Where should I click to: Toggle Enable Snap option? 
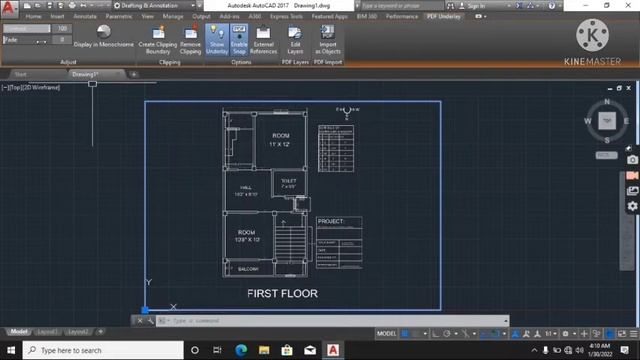(x=239, y=40)
